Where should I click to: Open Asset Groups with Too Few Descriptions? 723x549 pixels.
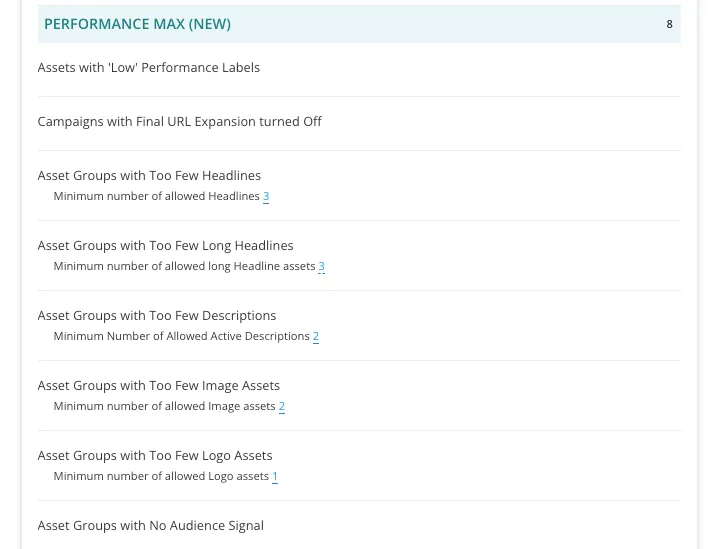point(157,316)
